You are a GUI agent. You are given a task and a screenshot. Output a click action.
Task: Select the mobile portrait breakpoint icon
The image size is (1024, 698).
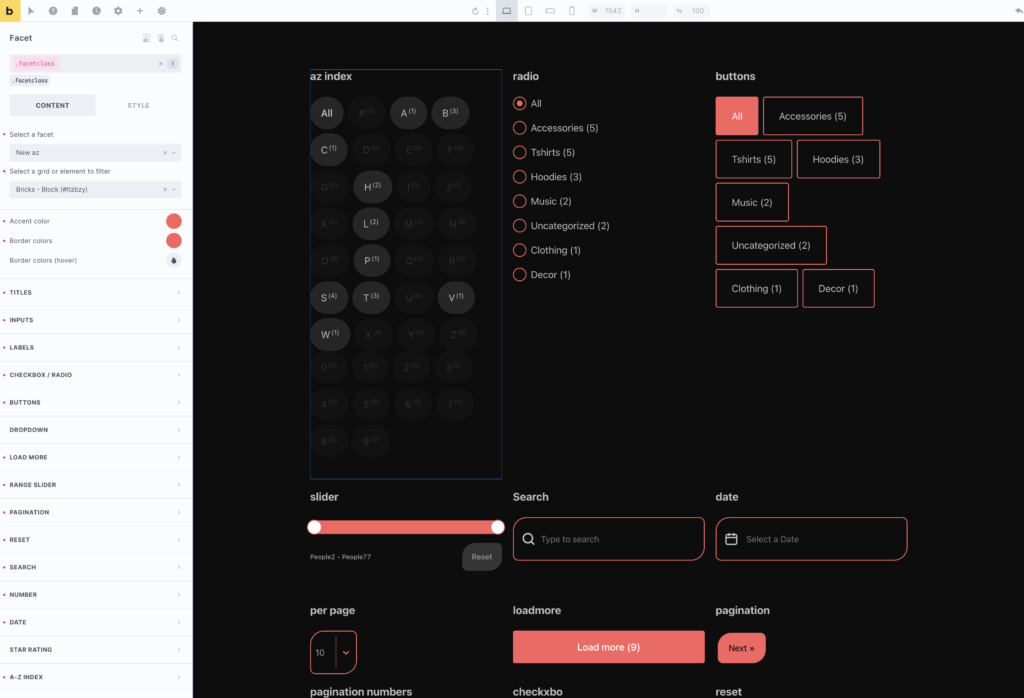pyautogui.click(x=572, y=11)
